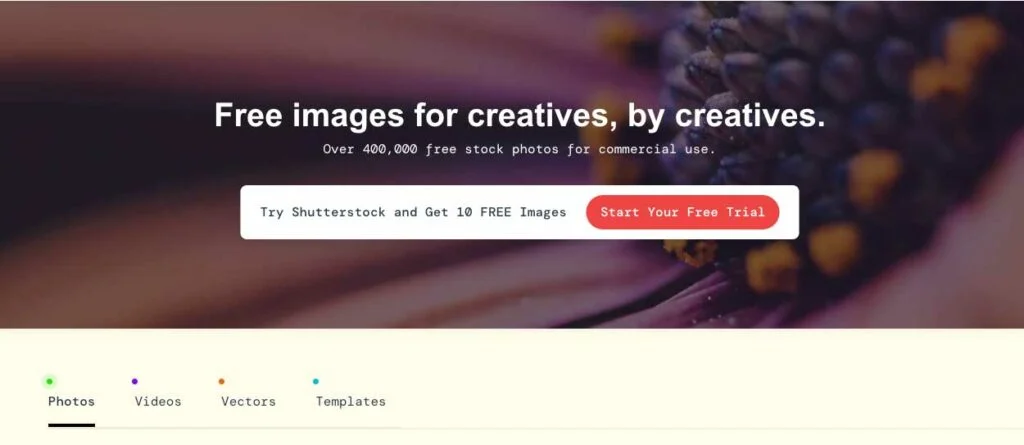Click the Free images for creatives headline

tap(520, 115)
